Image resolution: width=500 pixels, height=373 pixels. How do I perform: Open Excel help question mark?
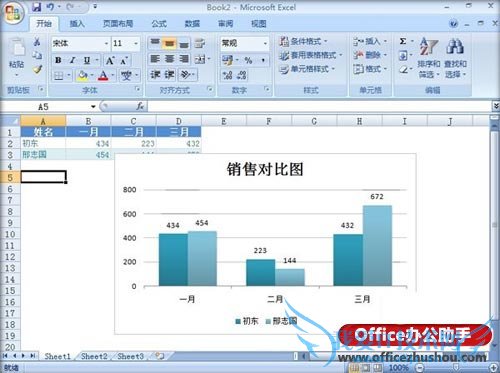coord(453,24)
